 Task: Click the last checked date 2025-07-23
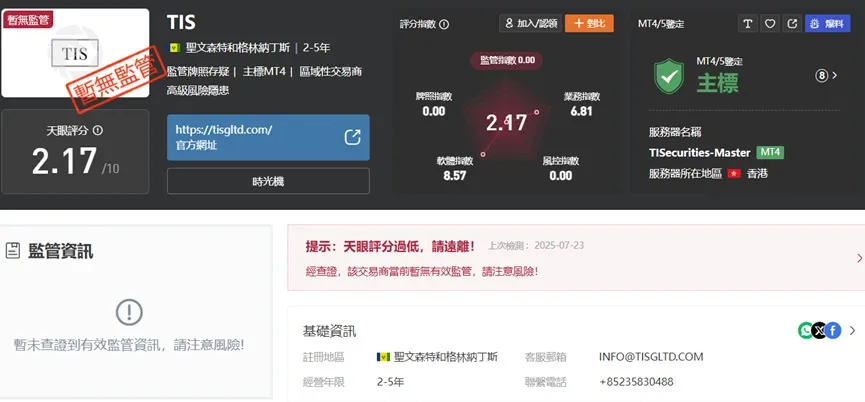click(x=559, y=245)
